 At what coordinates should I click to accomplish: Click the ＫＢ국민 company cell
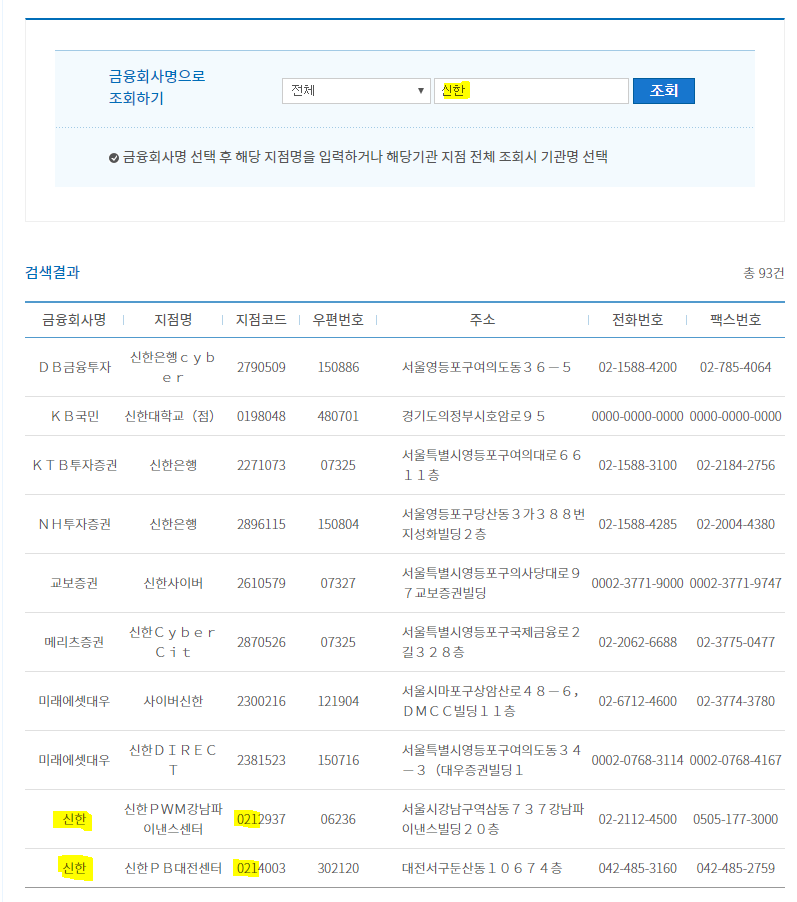coord(74,416)
